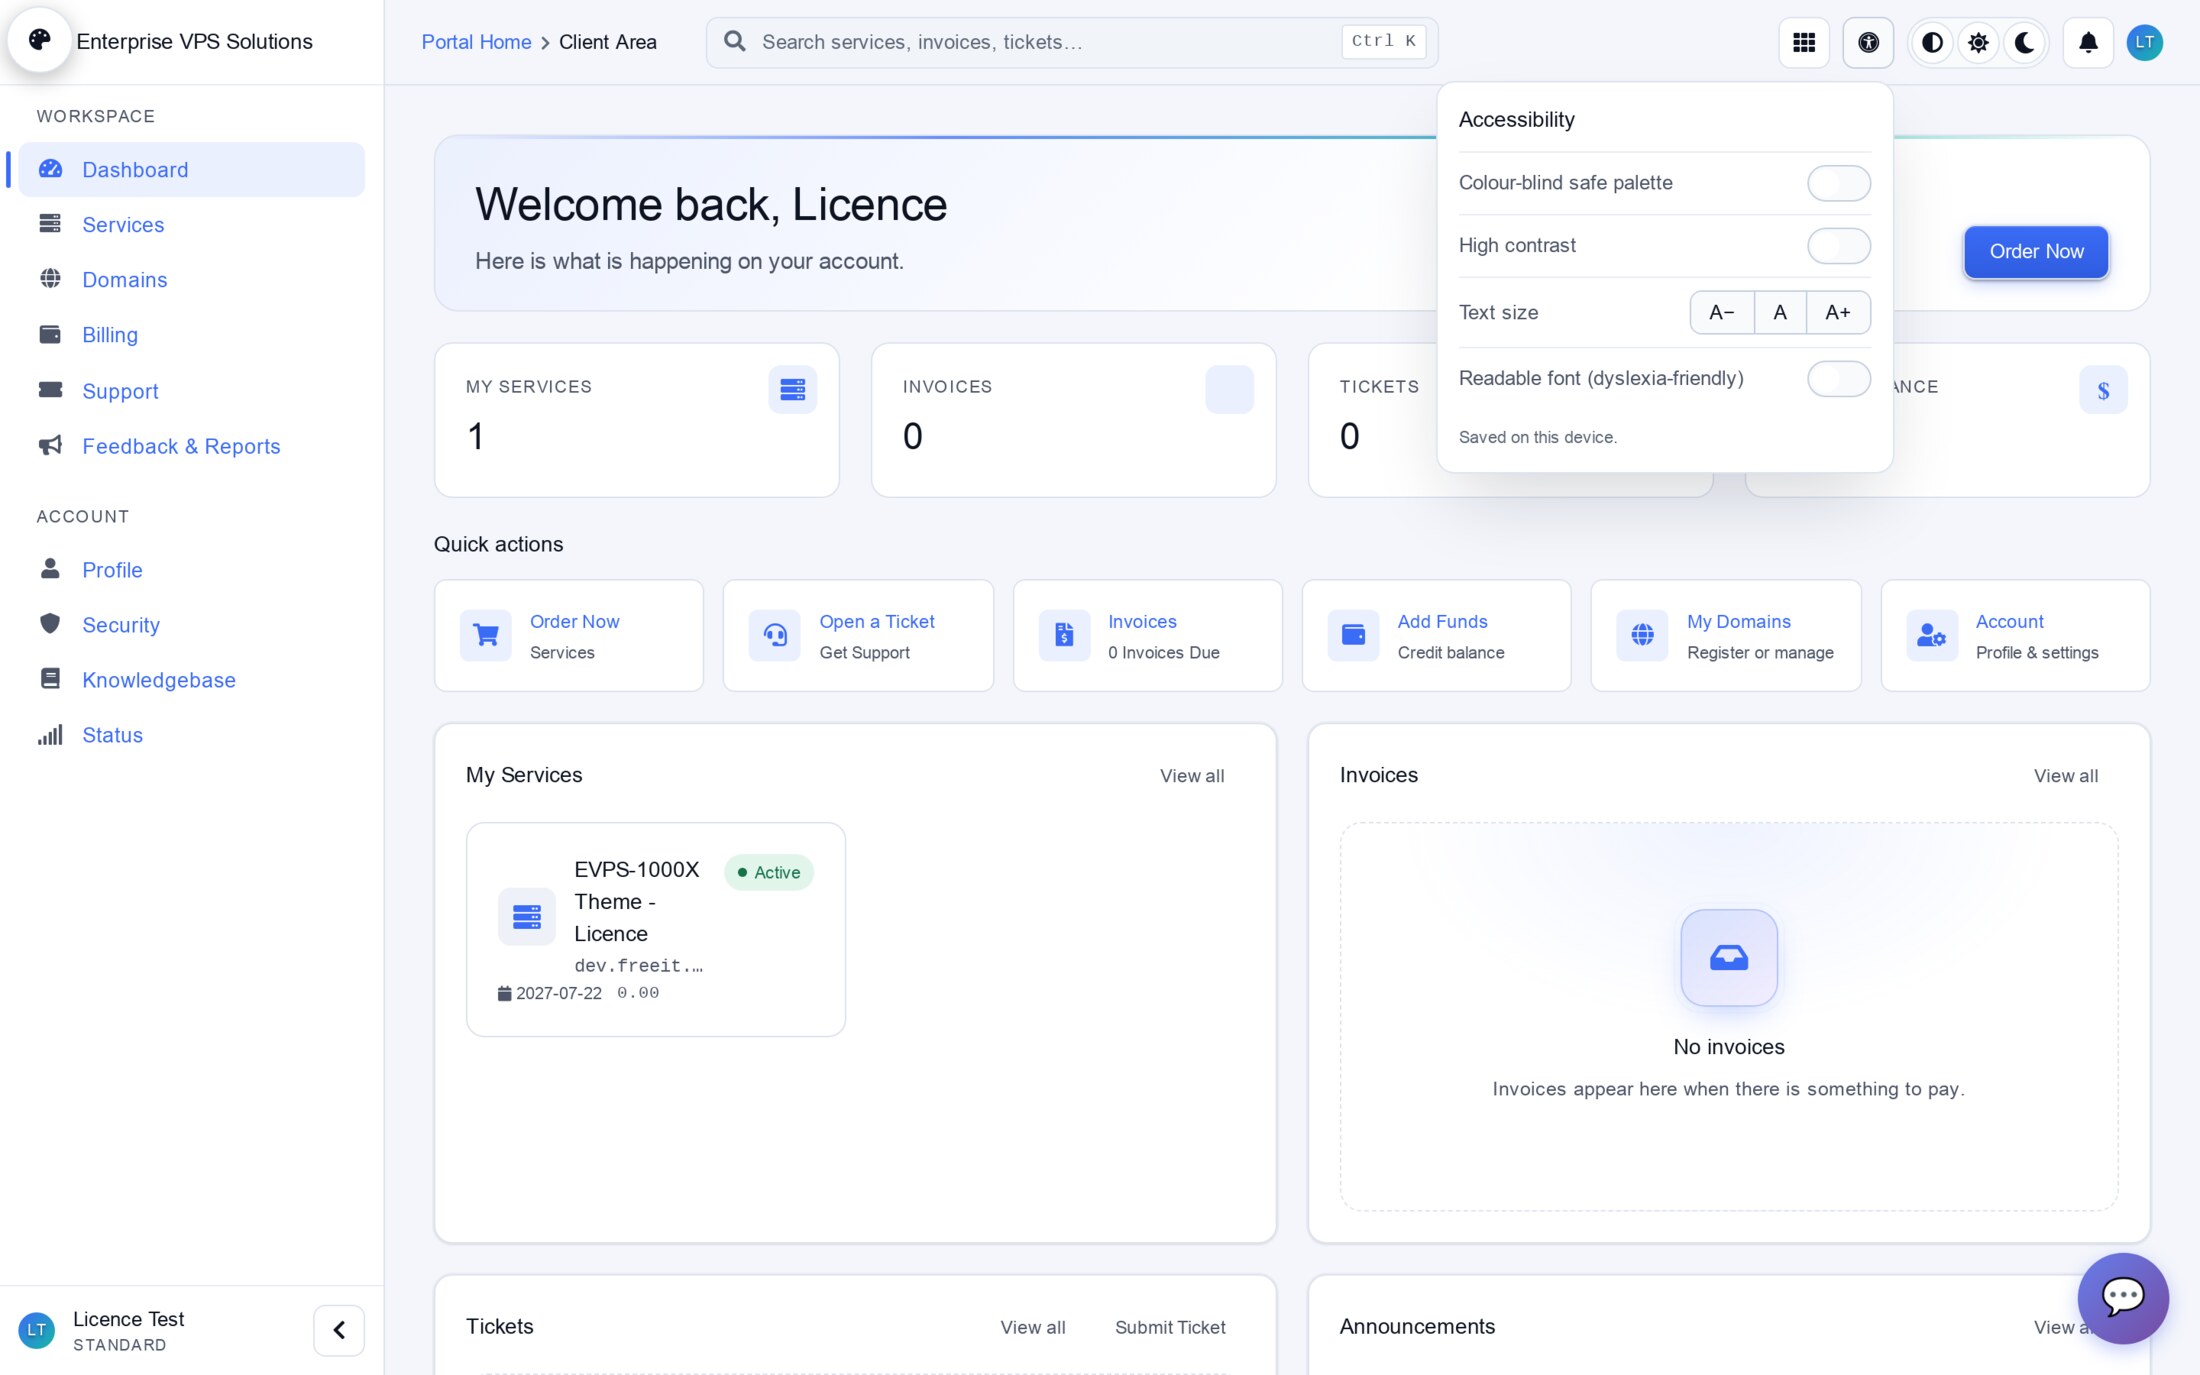Open the apps grid icon

[1804, 42]
